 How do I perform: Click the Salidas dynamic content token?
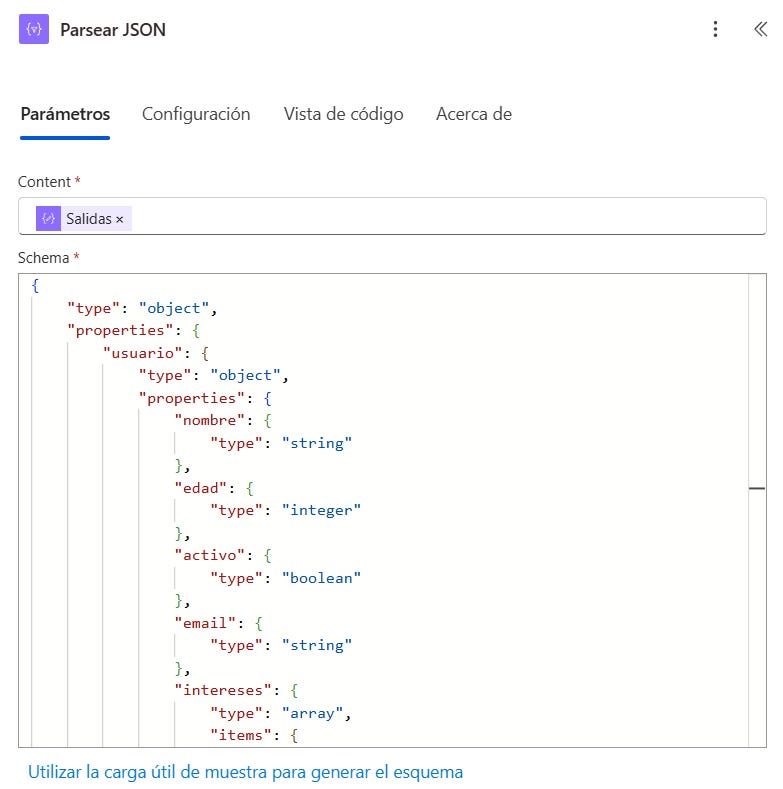coord(84,218)
